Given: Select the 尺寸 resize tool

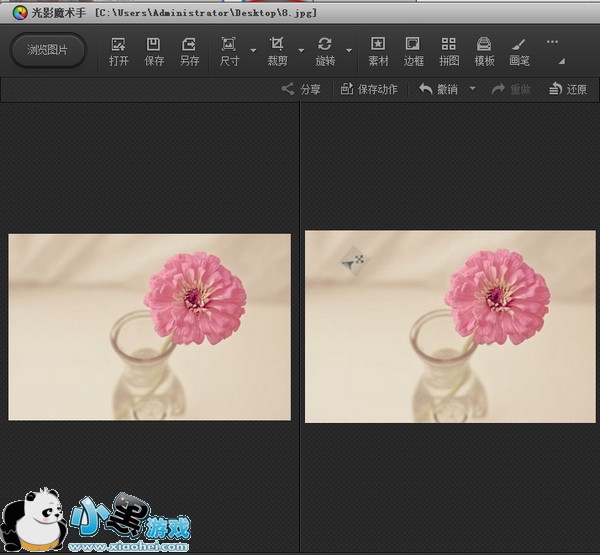Looking at the screenshot, I should click(229, 51).
